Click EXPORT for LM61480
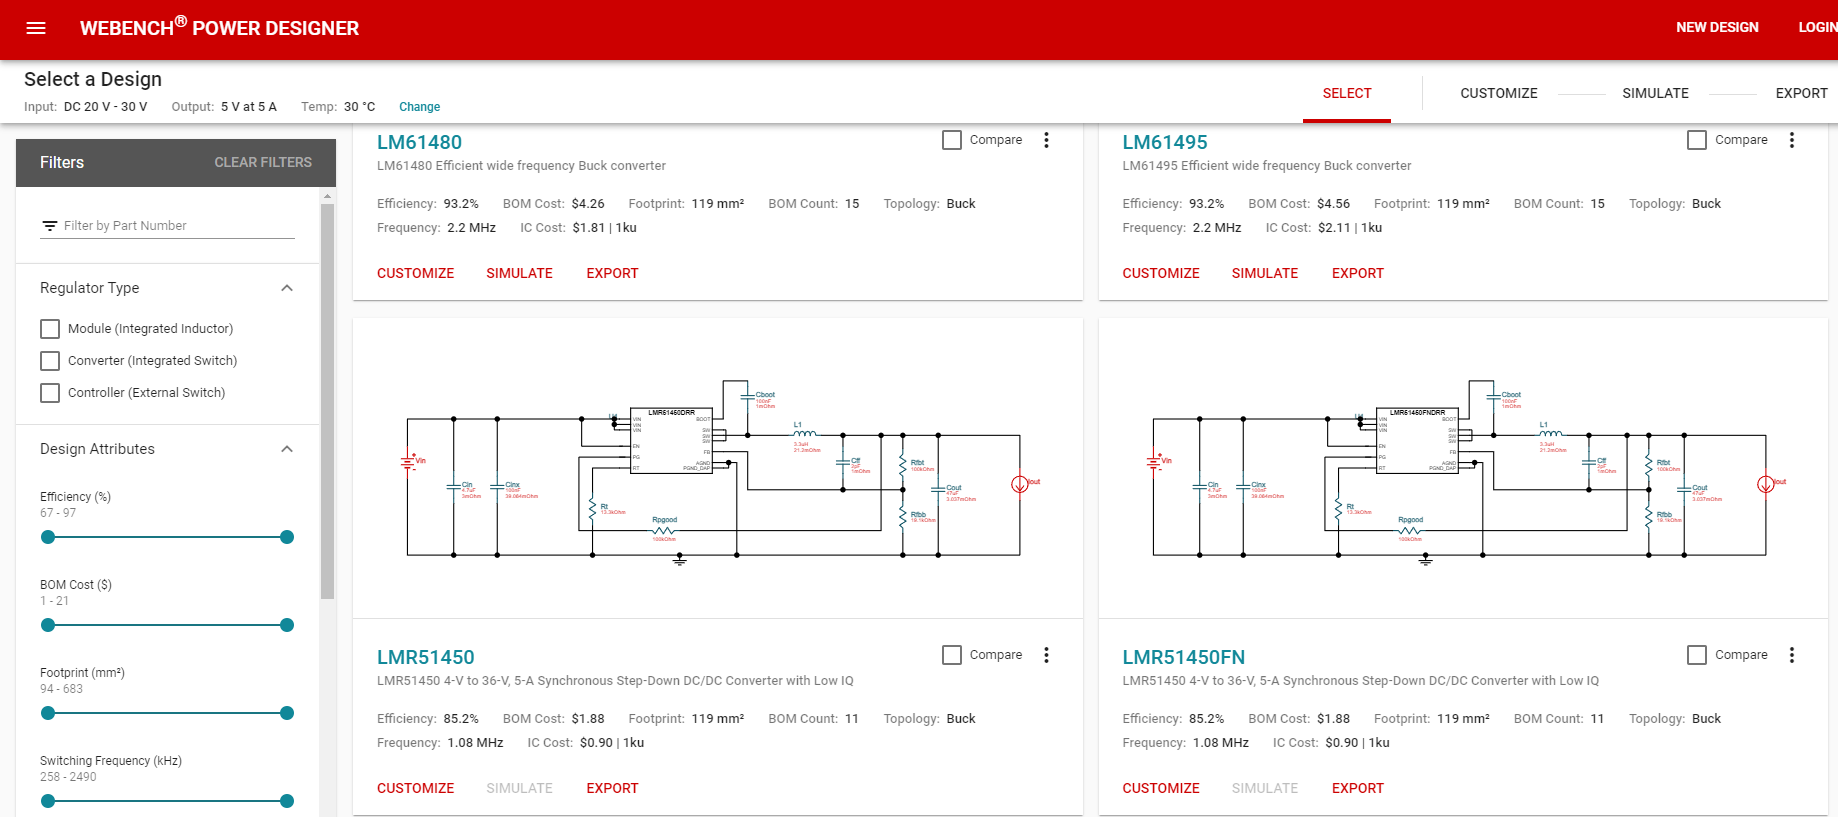Viewport: 1838px width, 817px height. point(612,273)
